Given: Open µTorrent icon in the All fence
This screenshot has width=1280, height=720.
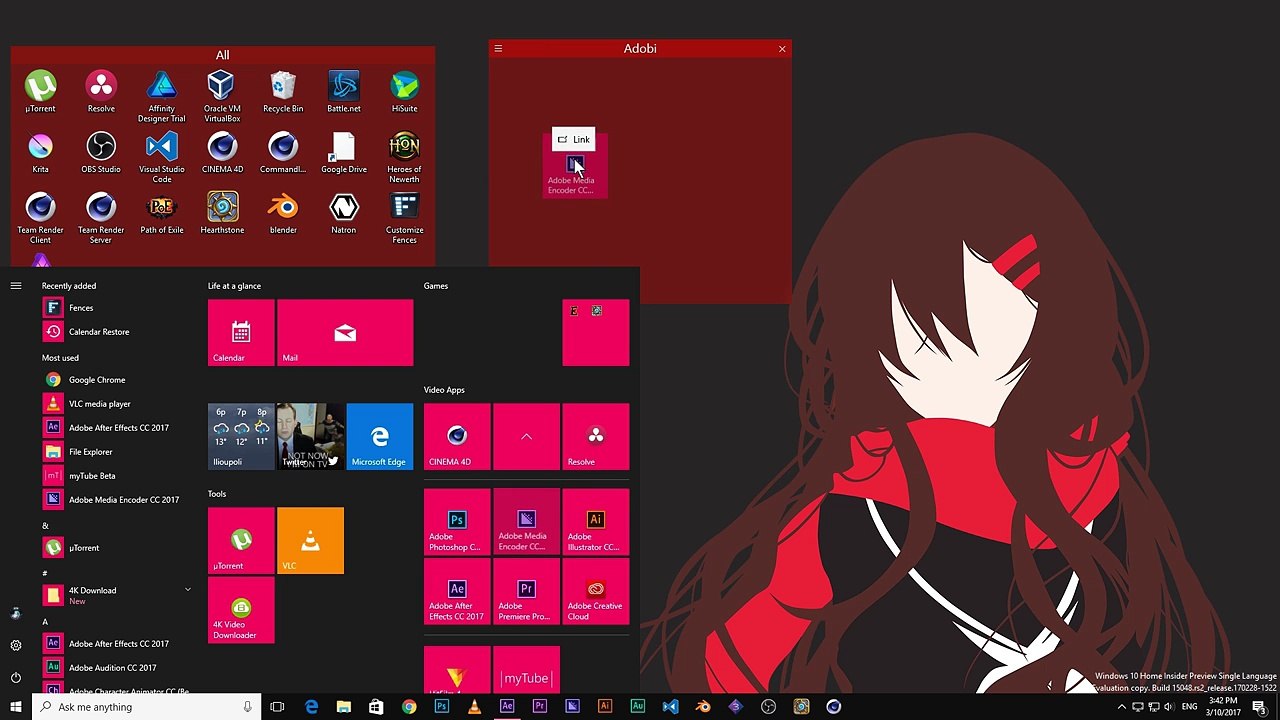Looking at the screenshot, I should coord(40,91).
